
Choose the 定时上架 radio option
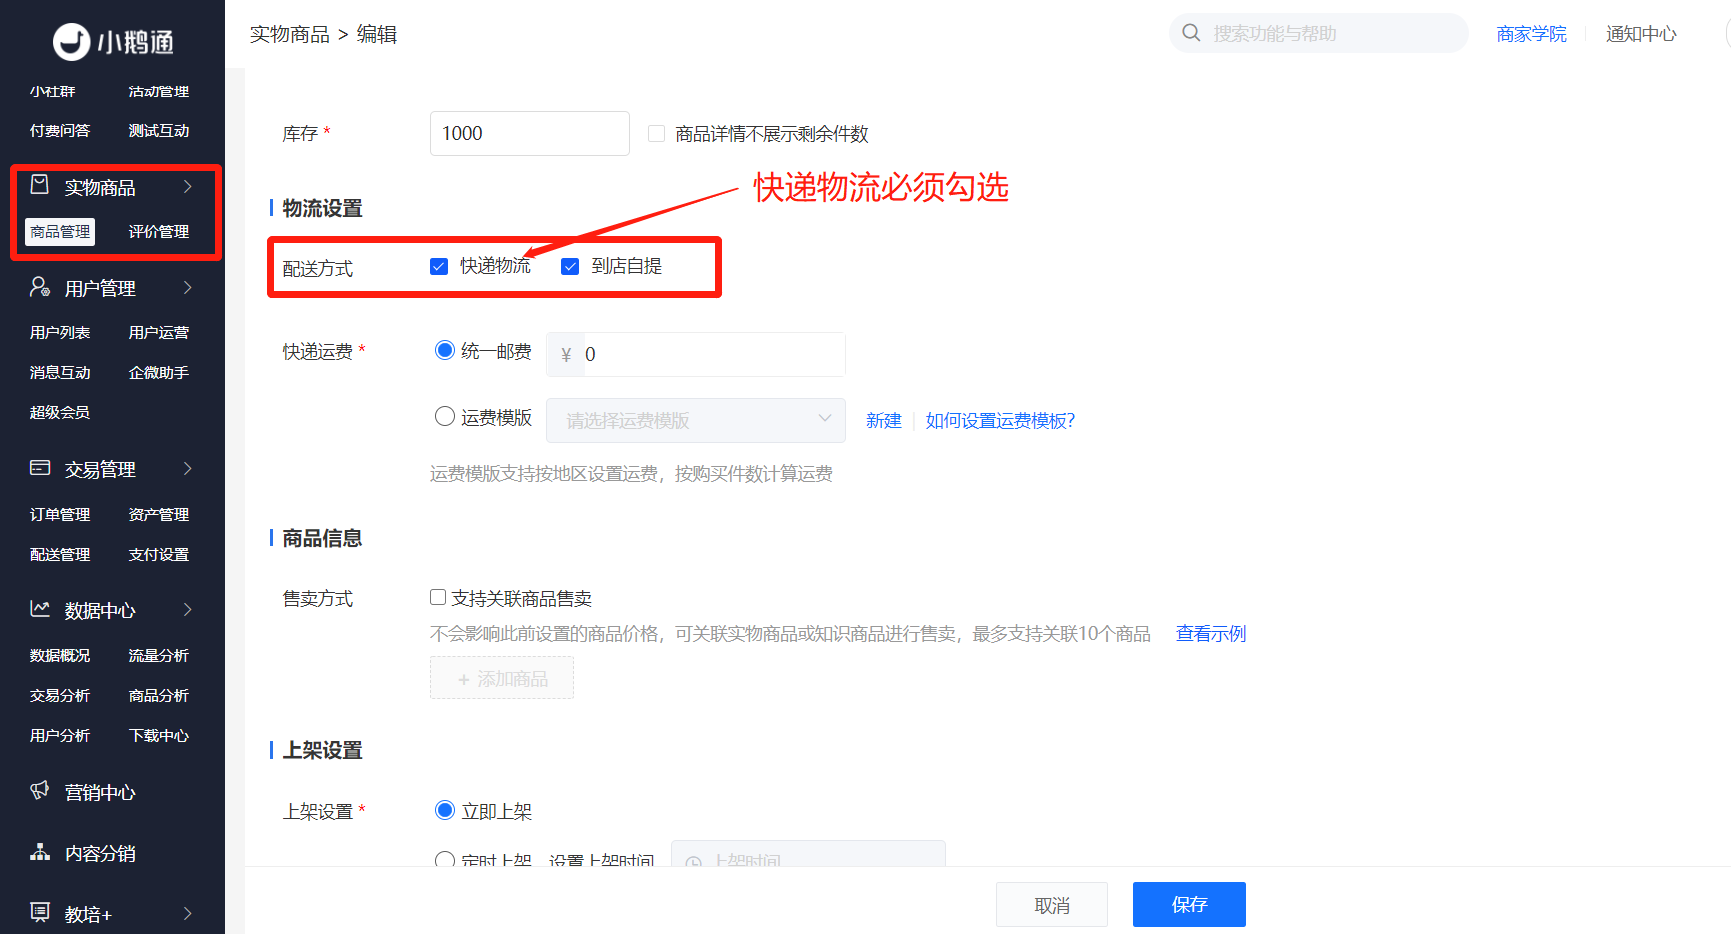click(445, 859)
